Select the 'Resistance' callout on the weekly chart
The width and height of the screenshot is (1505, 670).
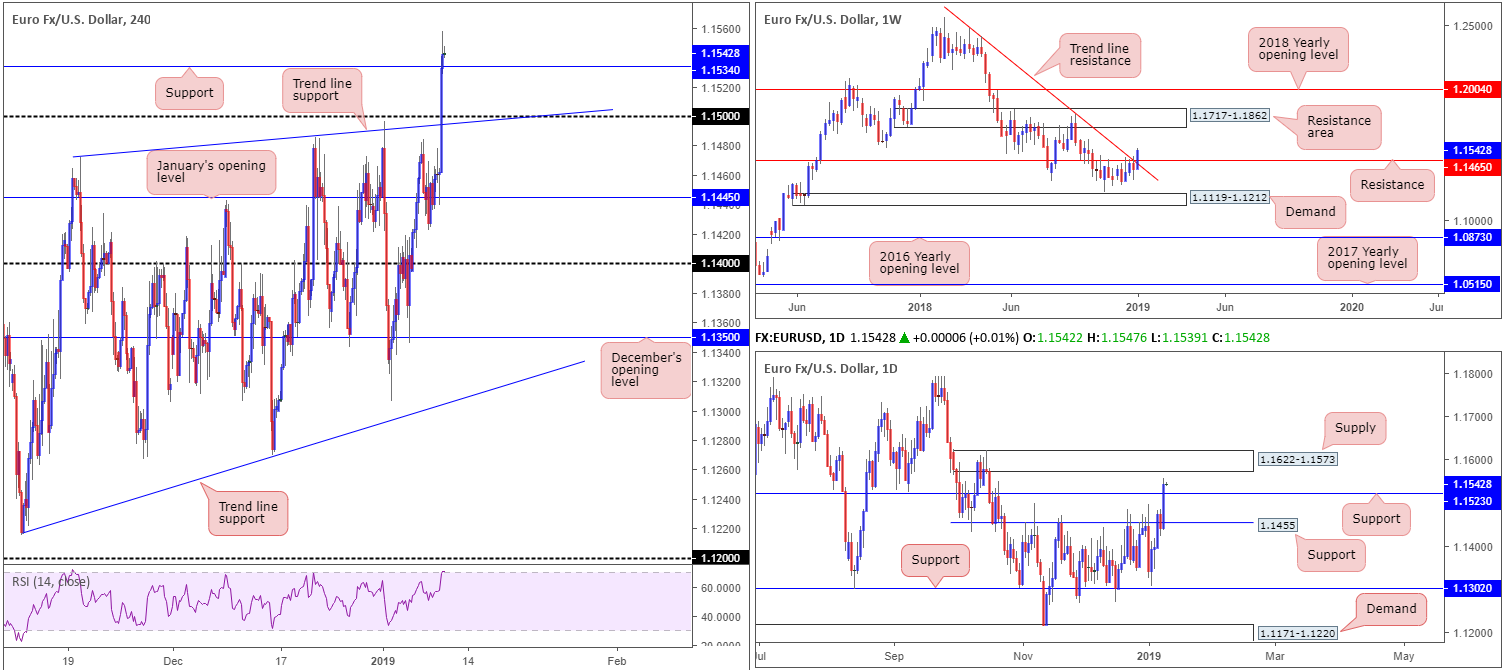[x=1391, y=184]
